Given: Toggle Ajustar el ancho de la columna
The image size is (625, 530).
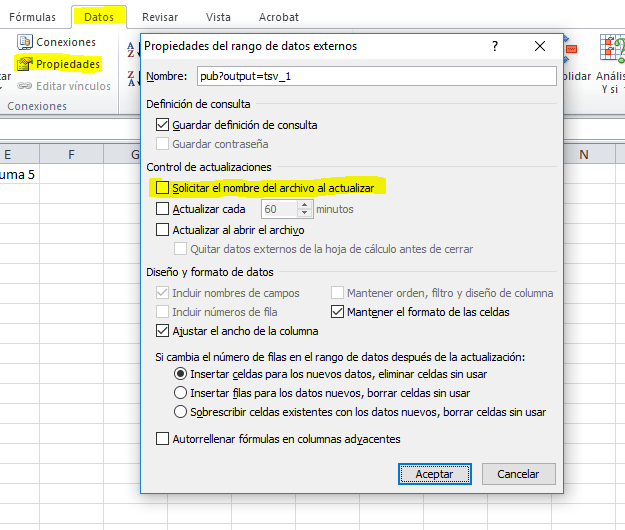Looking at the screenshot, I should (162, 331).
